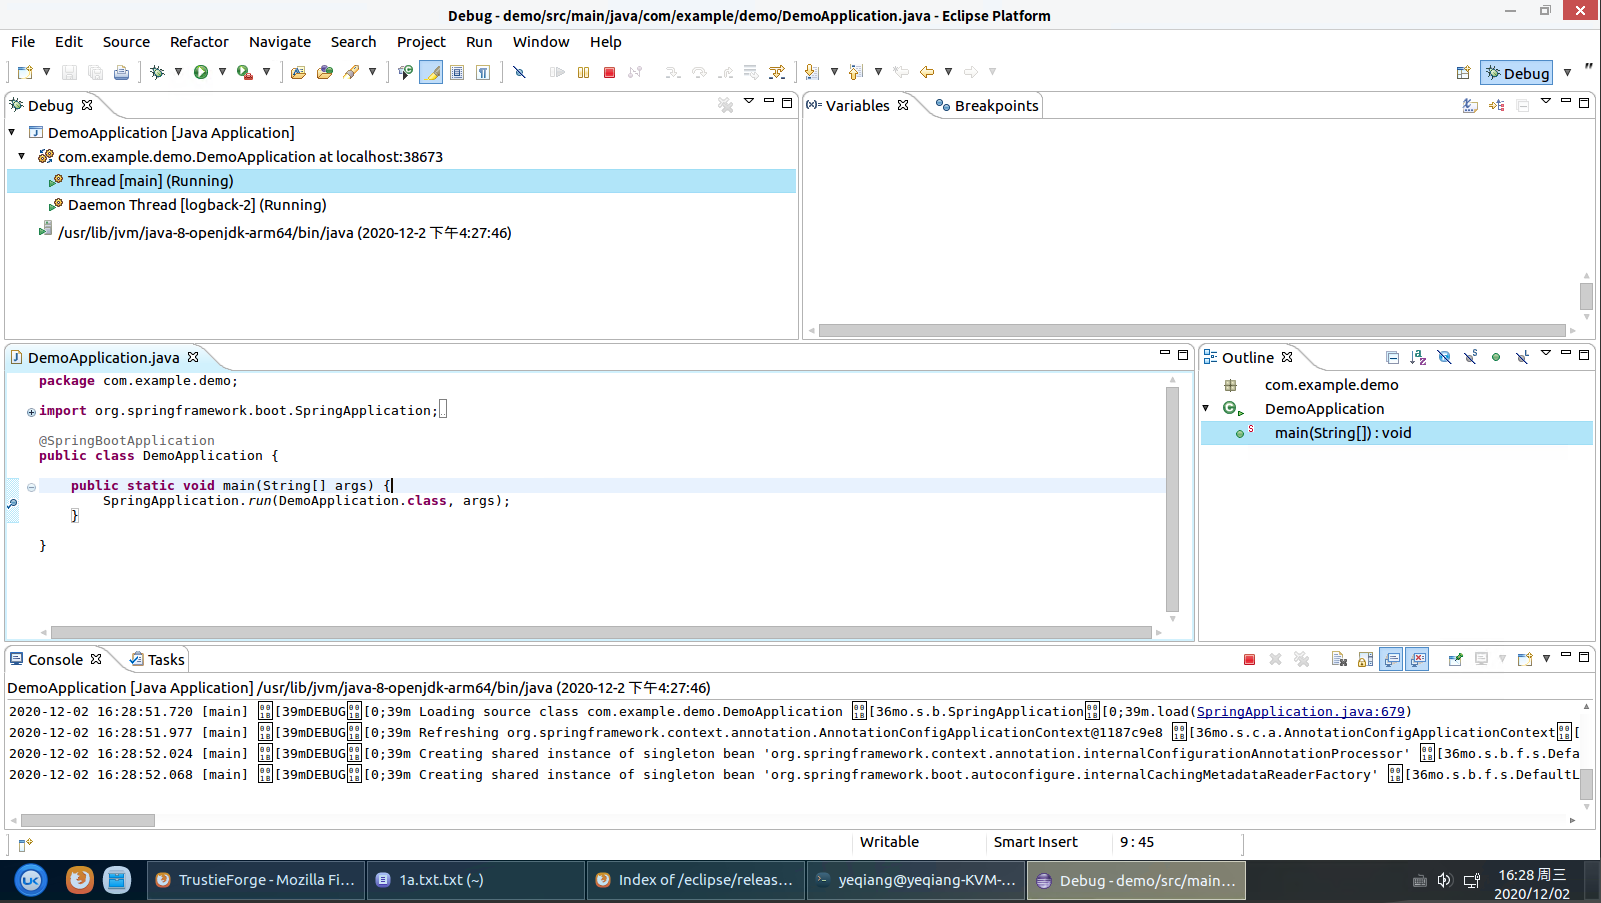
Task: Toggle Hide Local Types in Outline
Action: [1522, 357]
